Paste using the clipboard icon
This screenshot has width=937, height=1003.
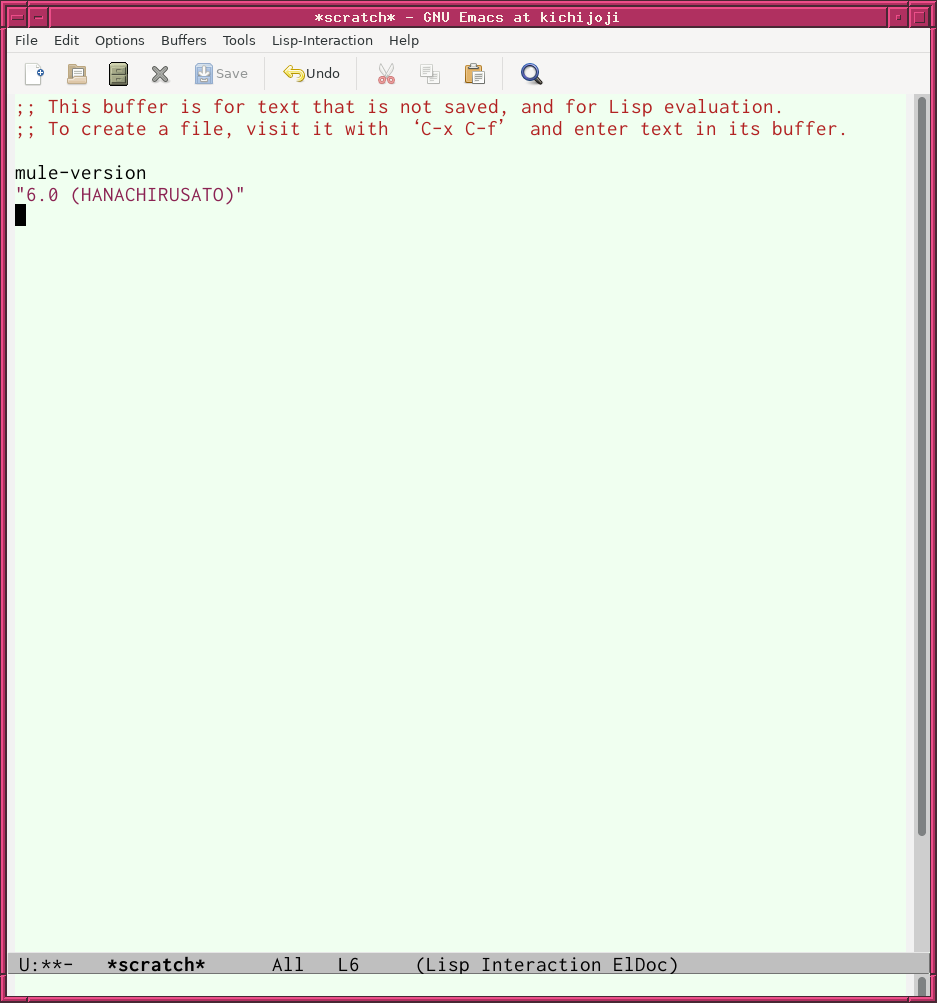(x=474, y=74)
